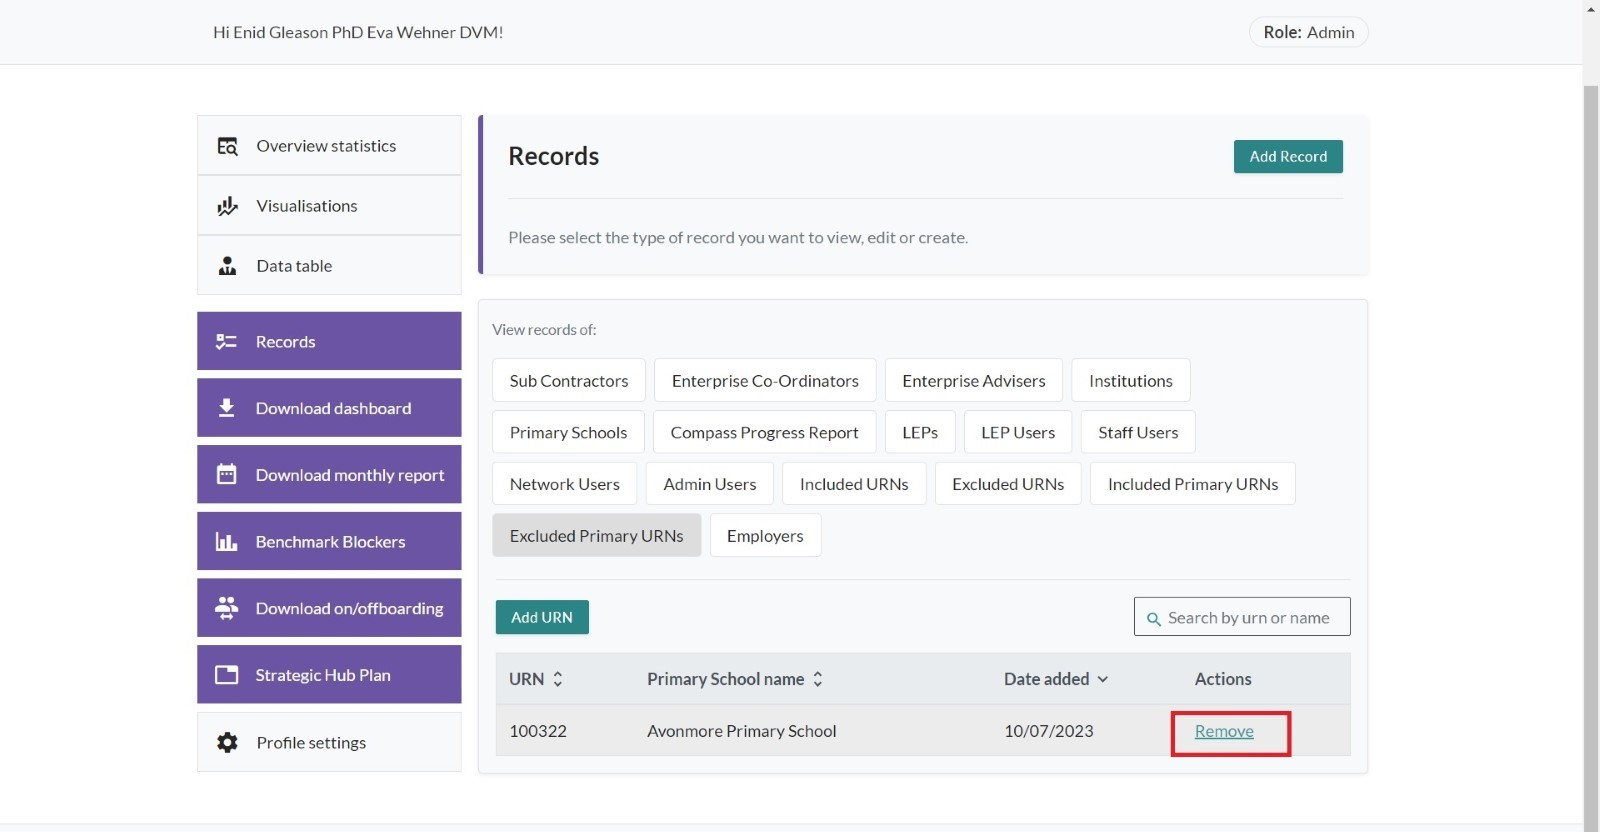View Sub Contractors records
1600x832 pixels.
coord(569,380)
